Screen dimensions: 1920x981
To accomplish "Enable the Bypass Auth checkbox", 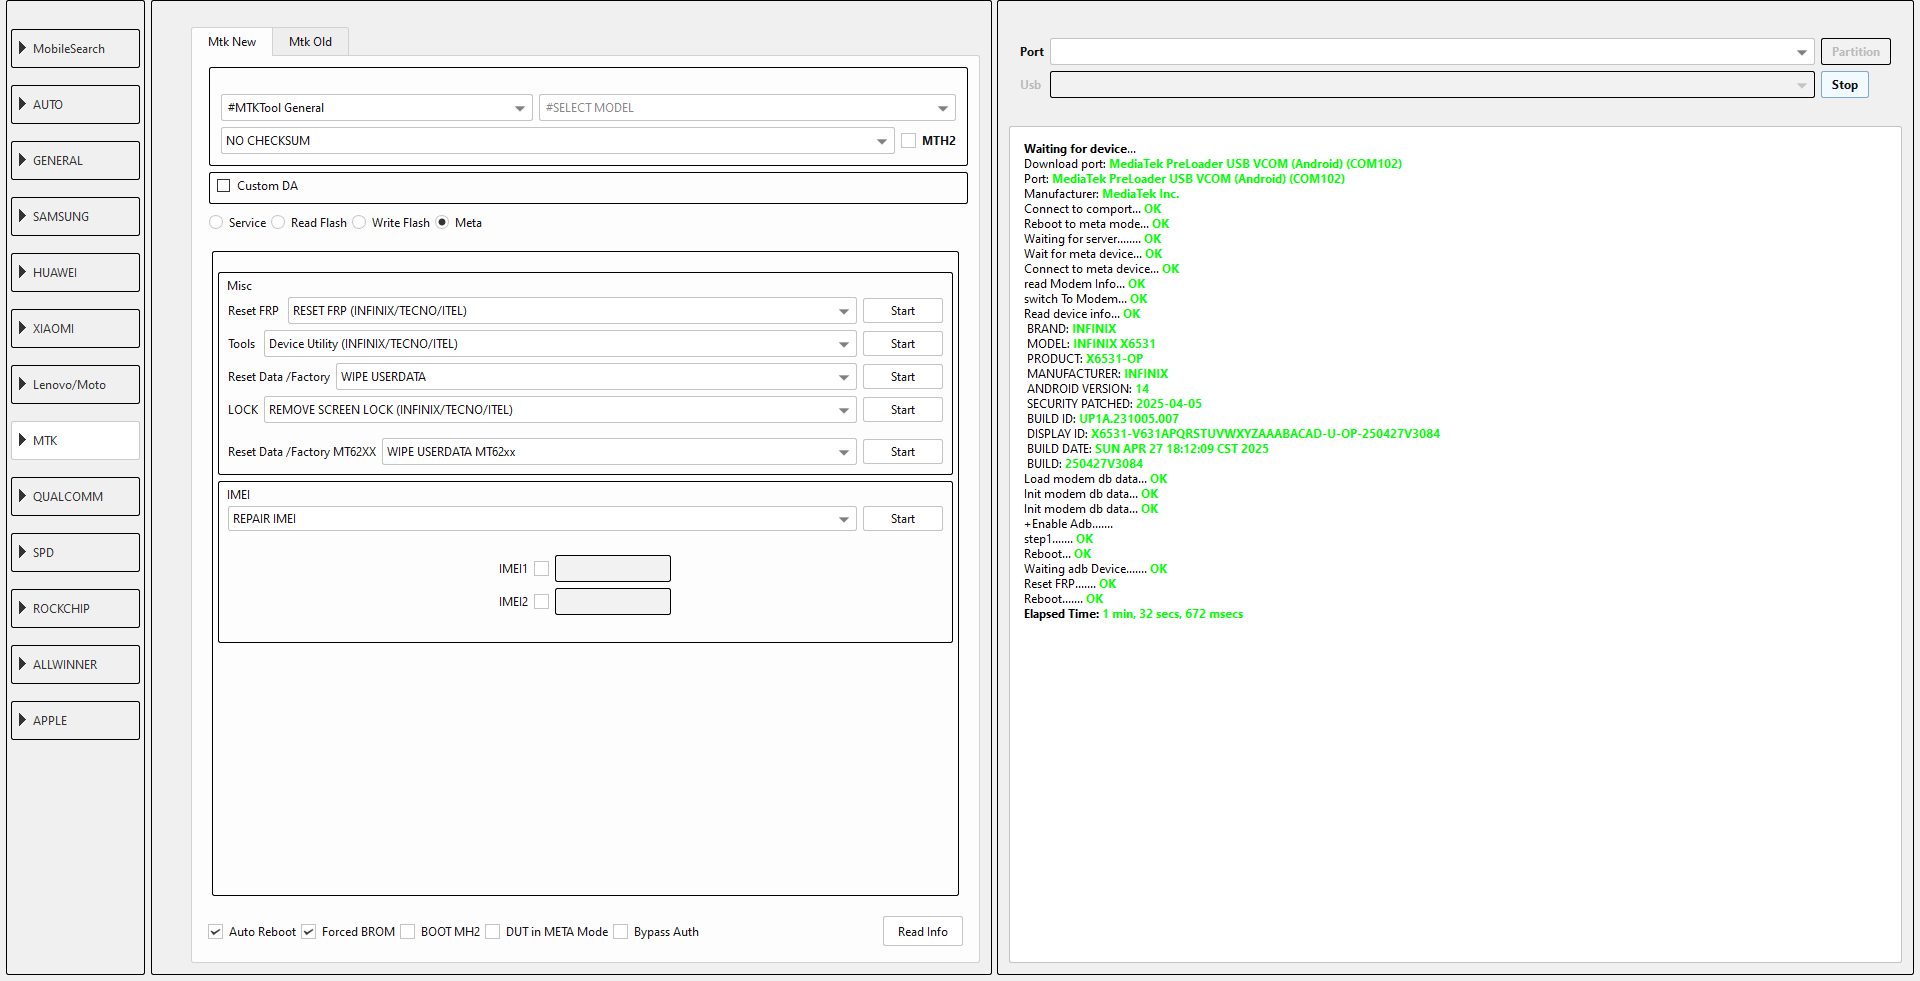I will pyautogui.click(x=620, y=931).
